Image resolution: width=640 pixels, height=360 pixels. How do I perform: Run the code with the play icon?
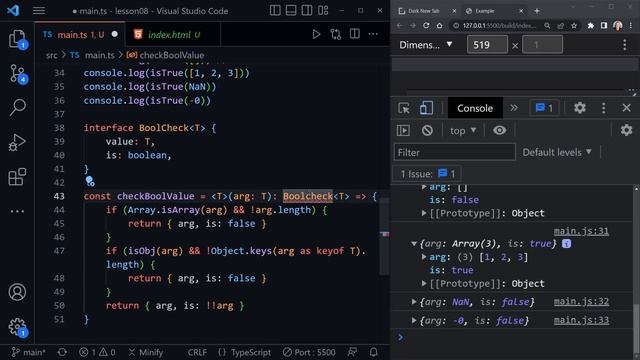coord(316,34)
